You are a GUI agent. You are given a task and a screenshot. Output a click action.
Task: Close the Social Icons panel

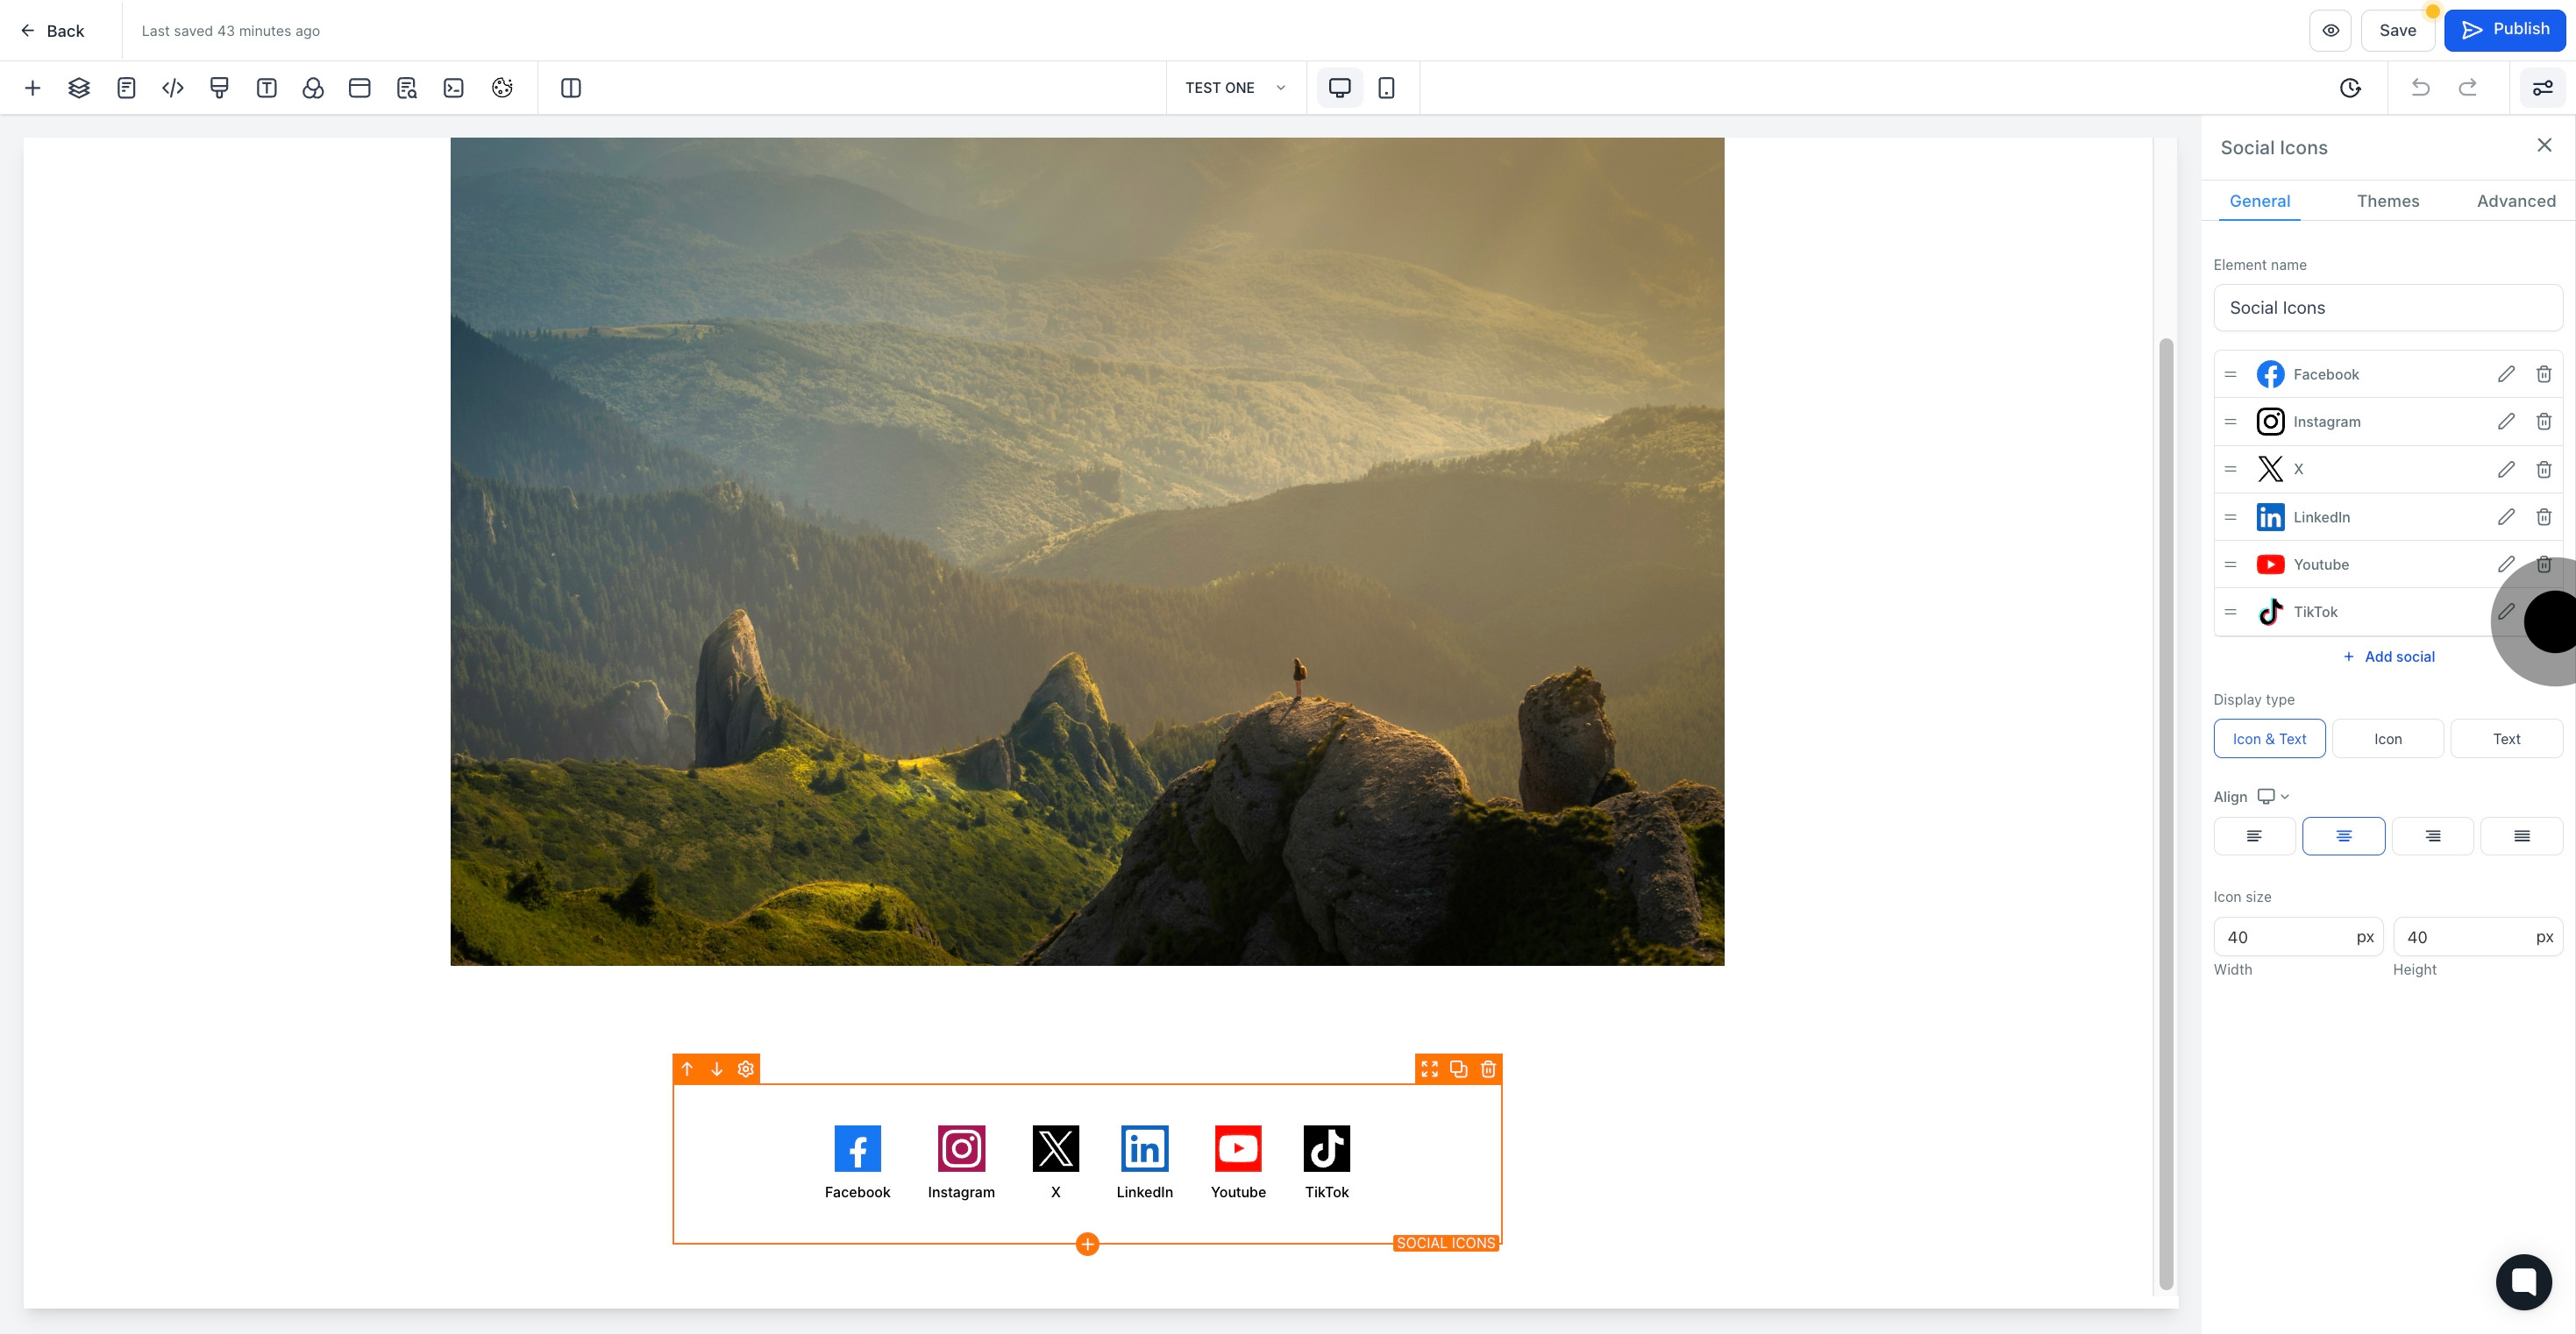[2544, 146]
